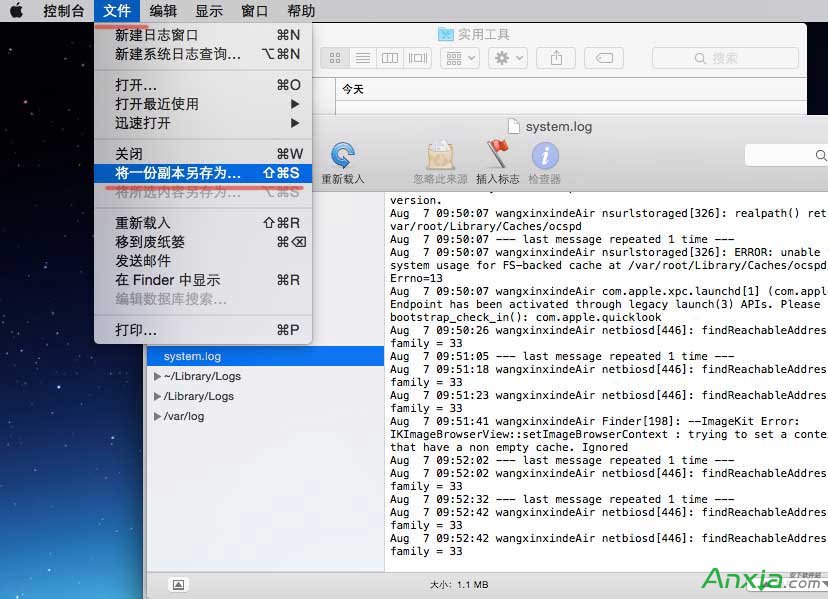This screenshot has width=828, height=599.
Task: Open the 窗口 menu
Action: [255, 11]
